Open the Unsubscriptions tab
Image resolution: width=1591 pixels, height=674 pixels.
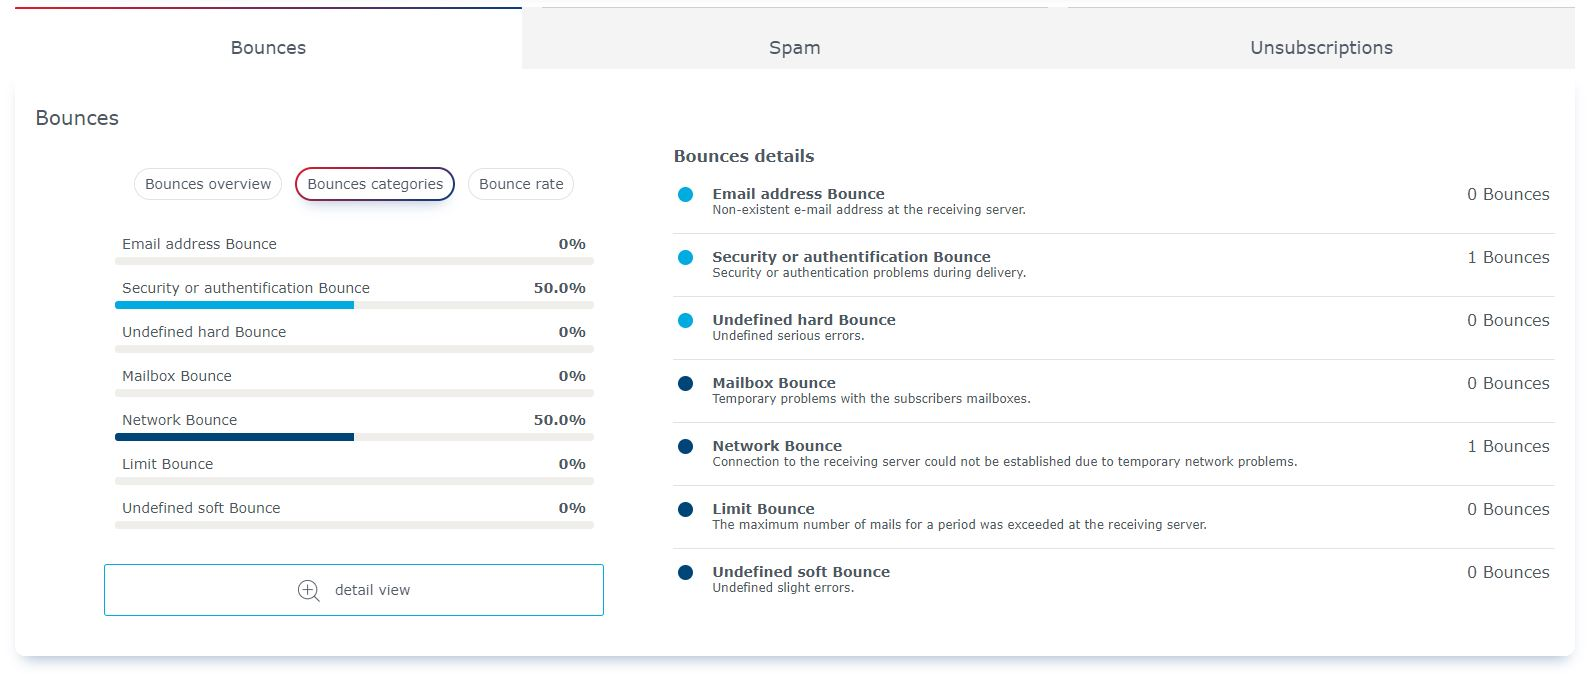[x=1321, y=47]
